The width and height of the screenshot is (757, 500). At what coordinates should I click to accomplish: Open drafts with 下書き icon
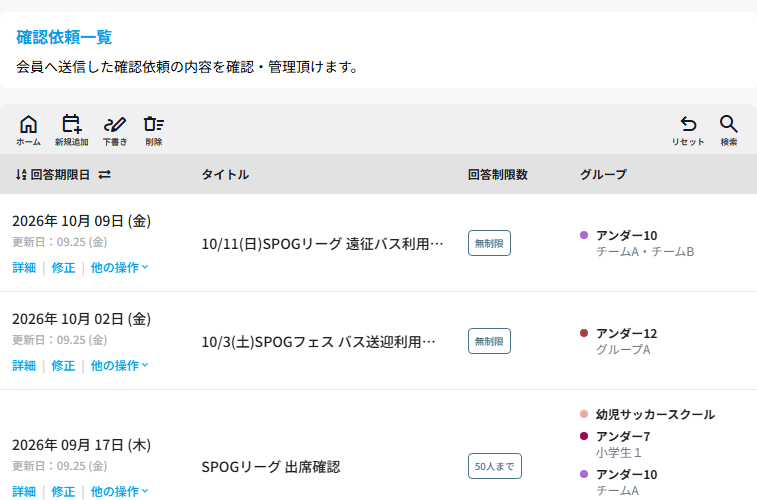coord(115,130)
